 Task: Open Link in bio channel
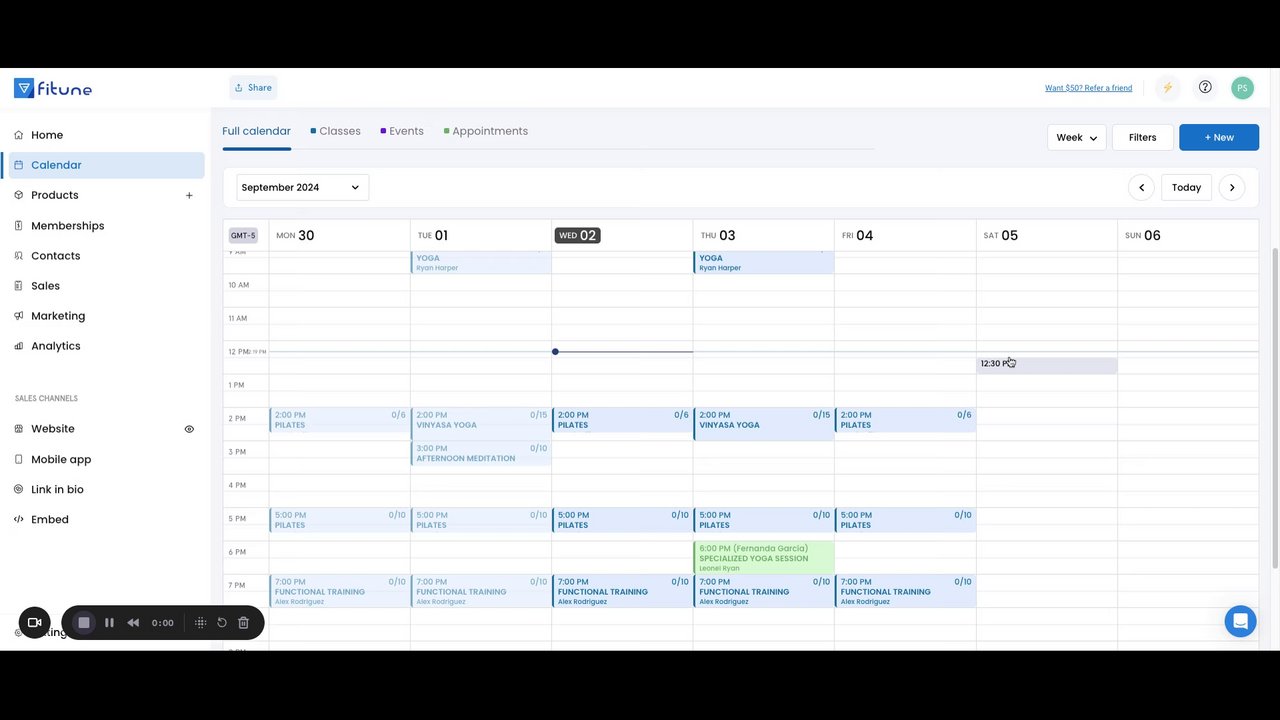tap(57, 490)
